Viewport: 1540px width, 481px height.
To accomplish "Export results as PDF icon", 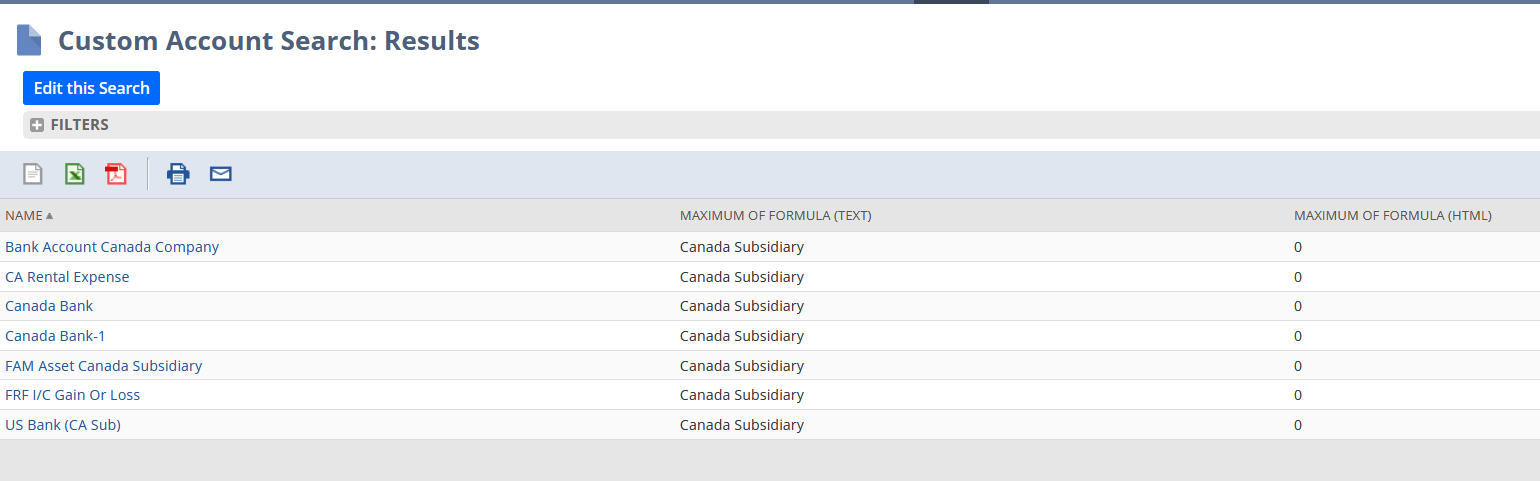I will 116,174.
